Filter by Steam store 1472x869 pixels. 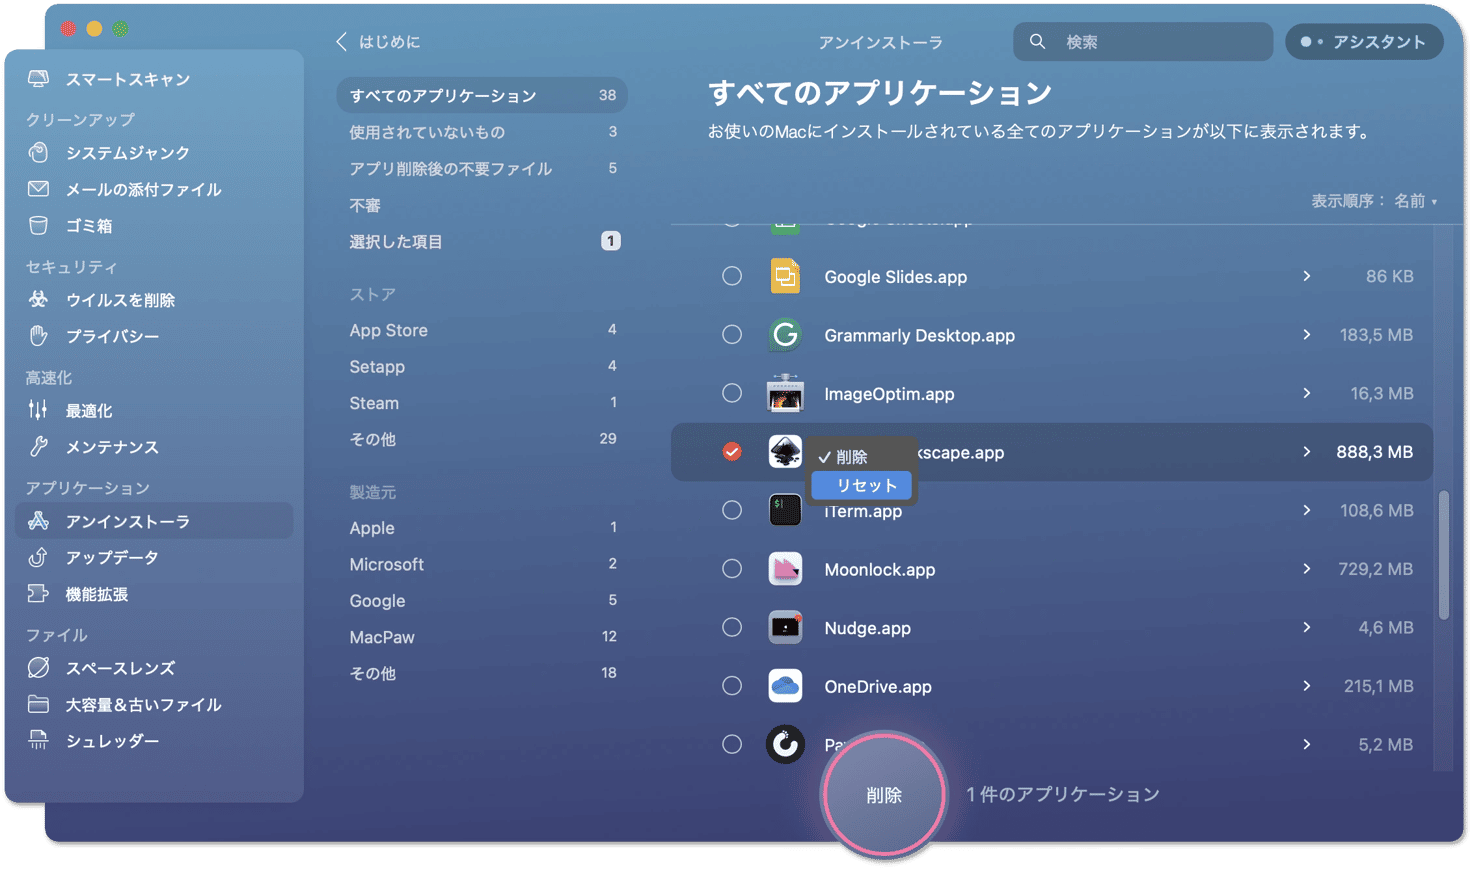point(482,403)
